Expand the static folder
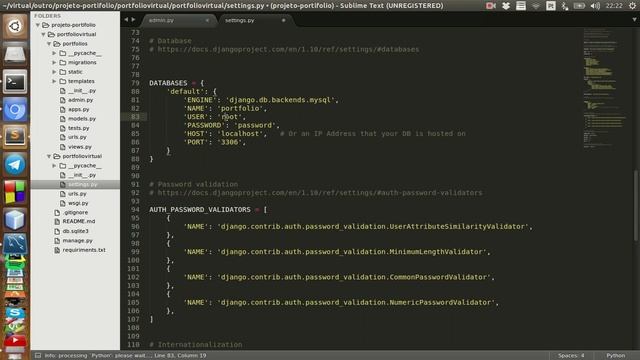The image size is (640, 360). [54, 72]
